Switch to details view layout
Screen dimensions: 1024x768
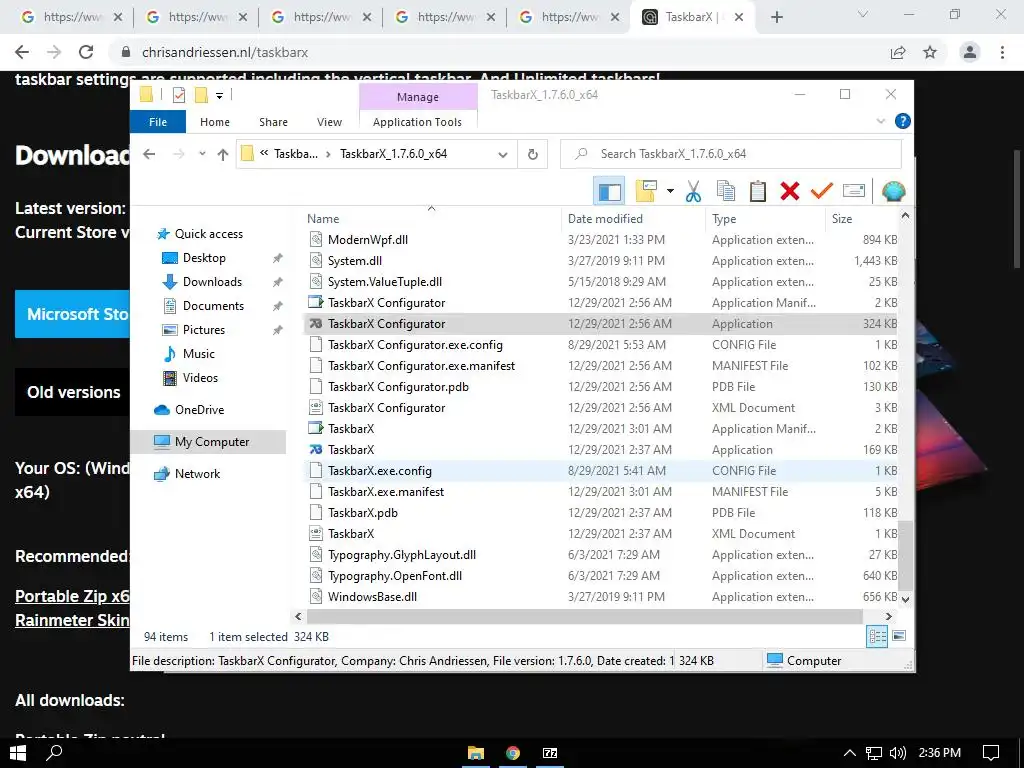click(876, 636)
